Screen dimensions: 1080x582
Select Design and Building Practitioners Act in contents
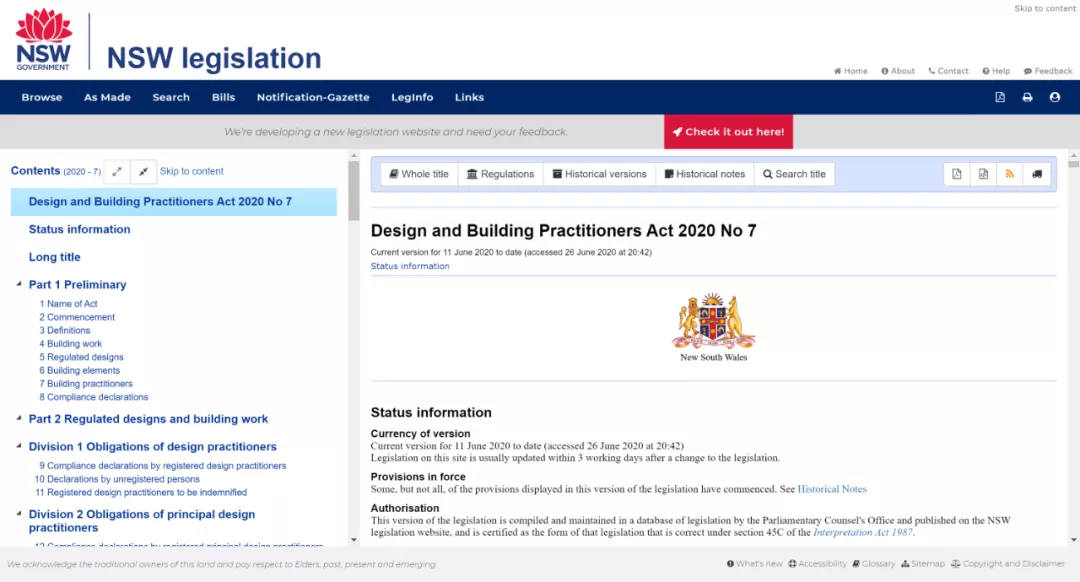[174, 202]
